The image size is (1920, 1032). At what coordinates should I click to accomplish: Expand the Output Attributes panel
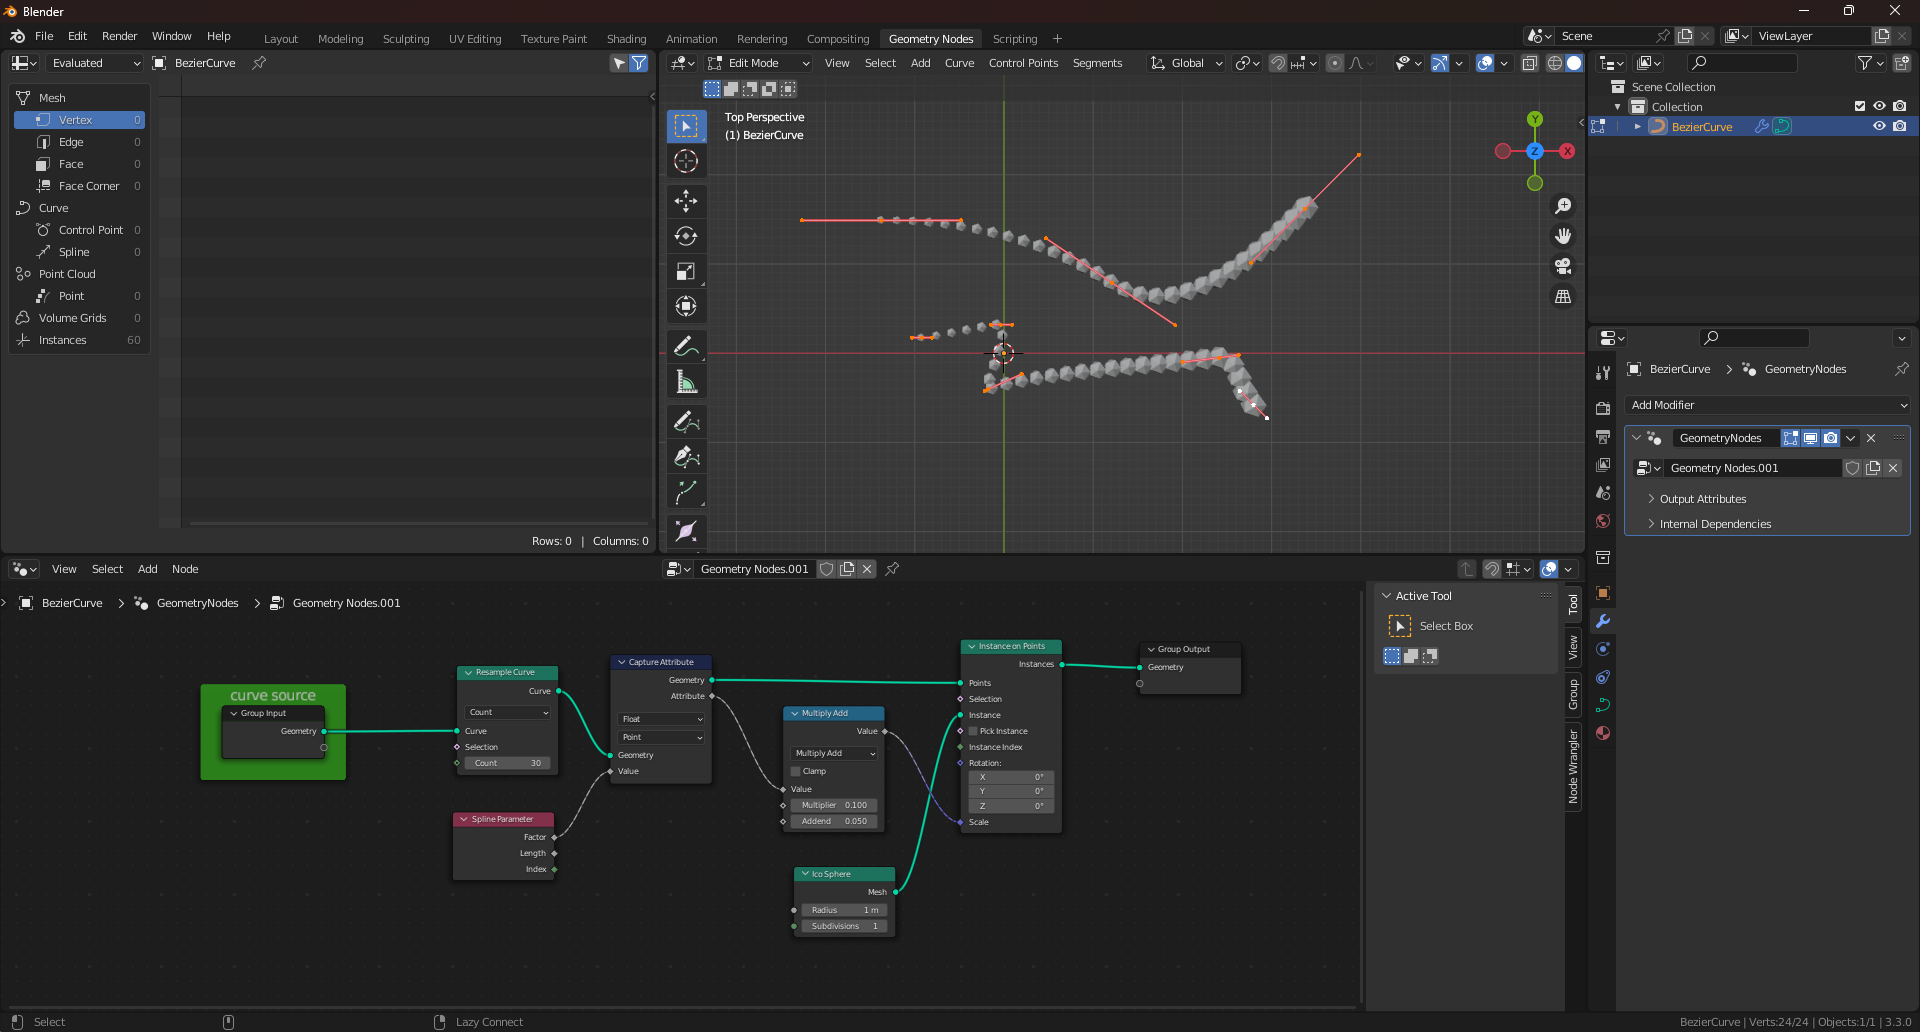coord(1702,499)
